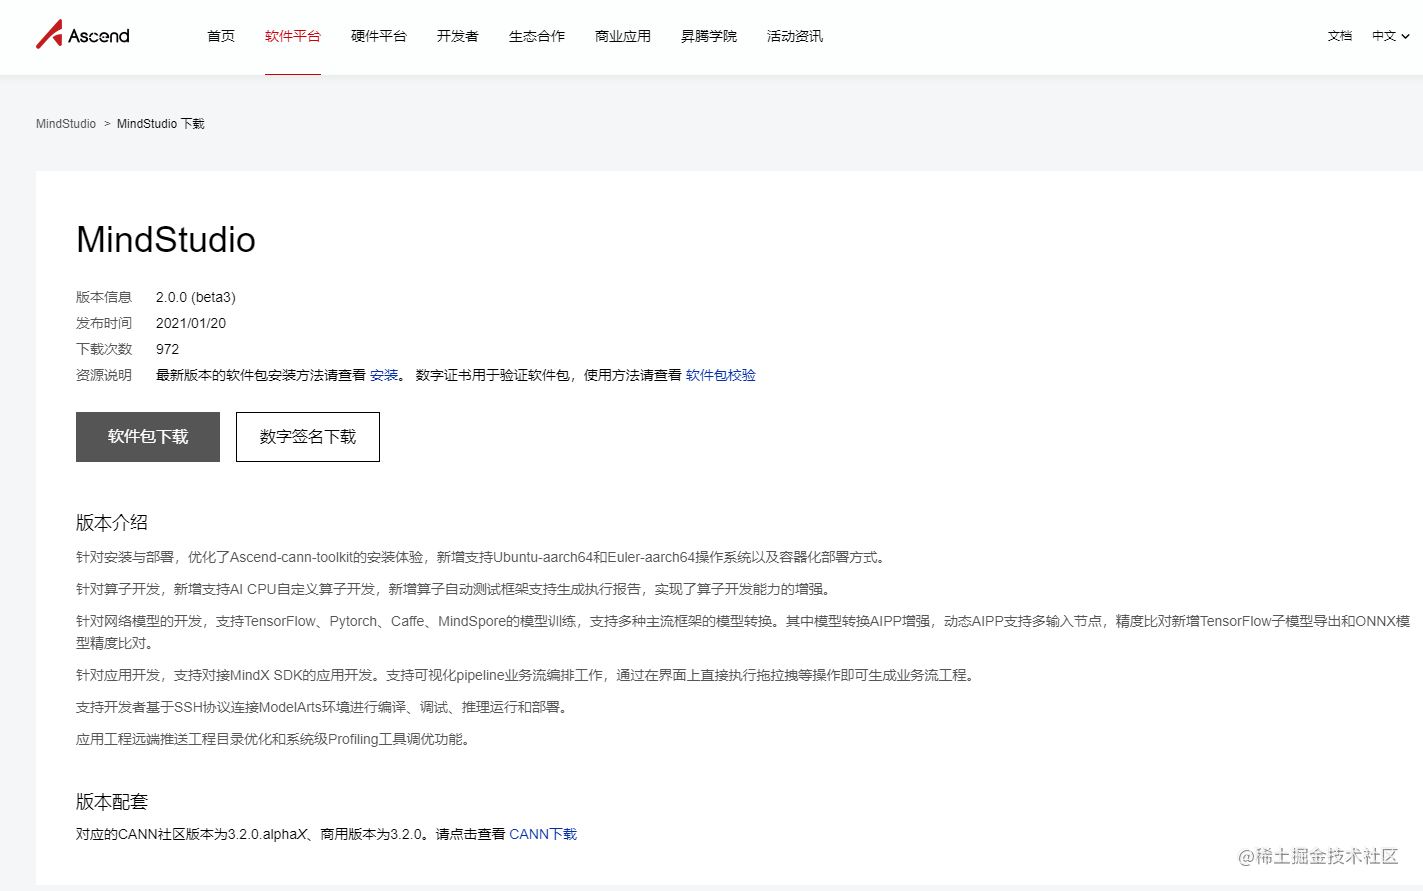Click the 发布时间 label
The width and height of the screenshot is (1423, 891).
104,323
